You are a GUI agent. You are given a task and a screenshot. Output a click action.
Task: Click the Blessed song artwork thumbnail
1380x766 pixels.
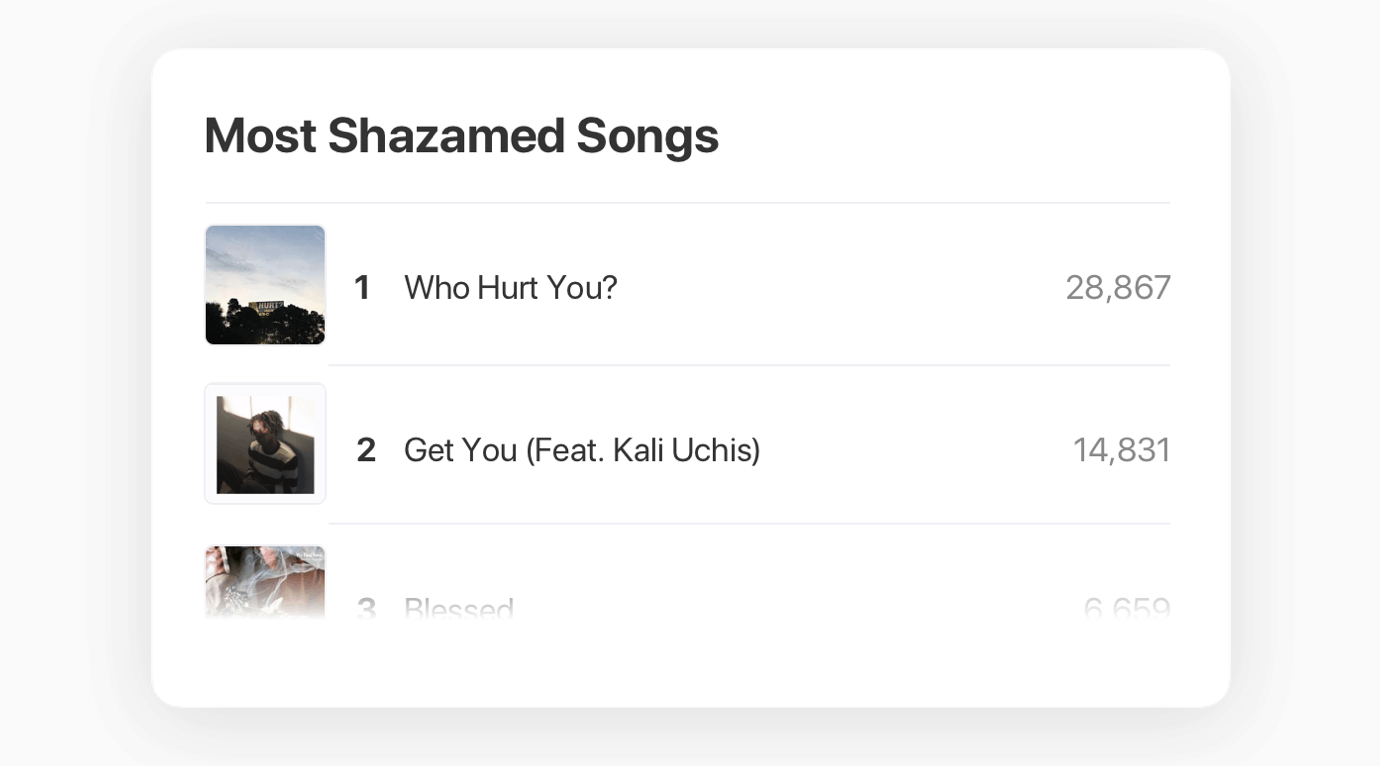pyautogui.click(x=265, y=583)
